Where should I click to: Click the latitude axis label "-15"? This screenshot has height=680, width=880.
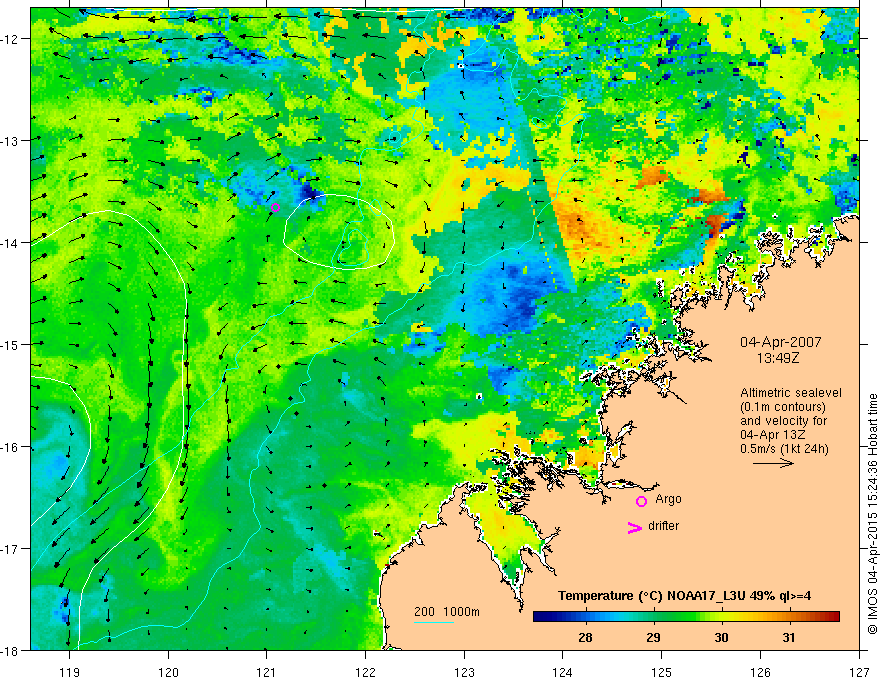[x=11, y=344]
